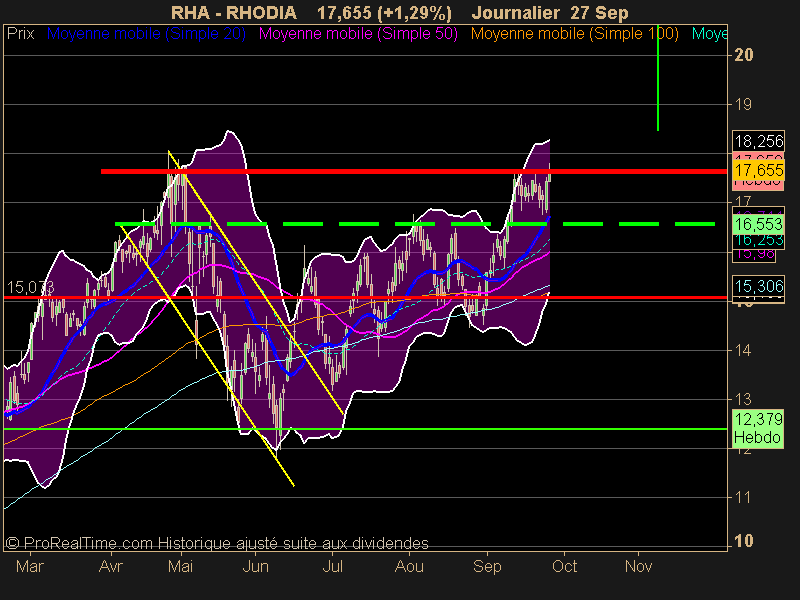Click the "Moyenne mobile (Simple 50)" legend entry
Image resolution: width=800 pixels, height=600 pixels.
click(x=358, y=34)
